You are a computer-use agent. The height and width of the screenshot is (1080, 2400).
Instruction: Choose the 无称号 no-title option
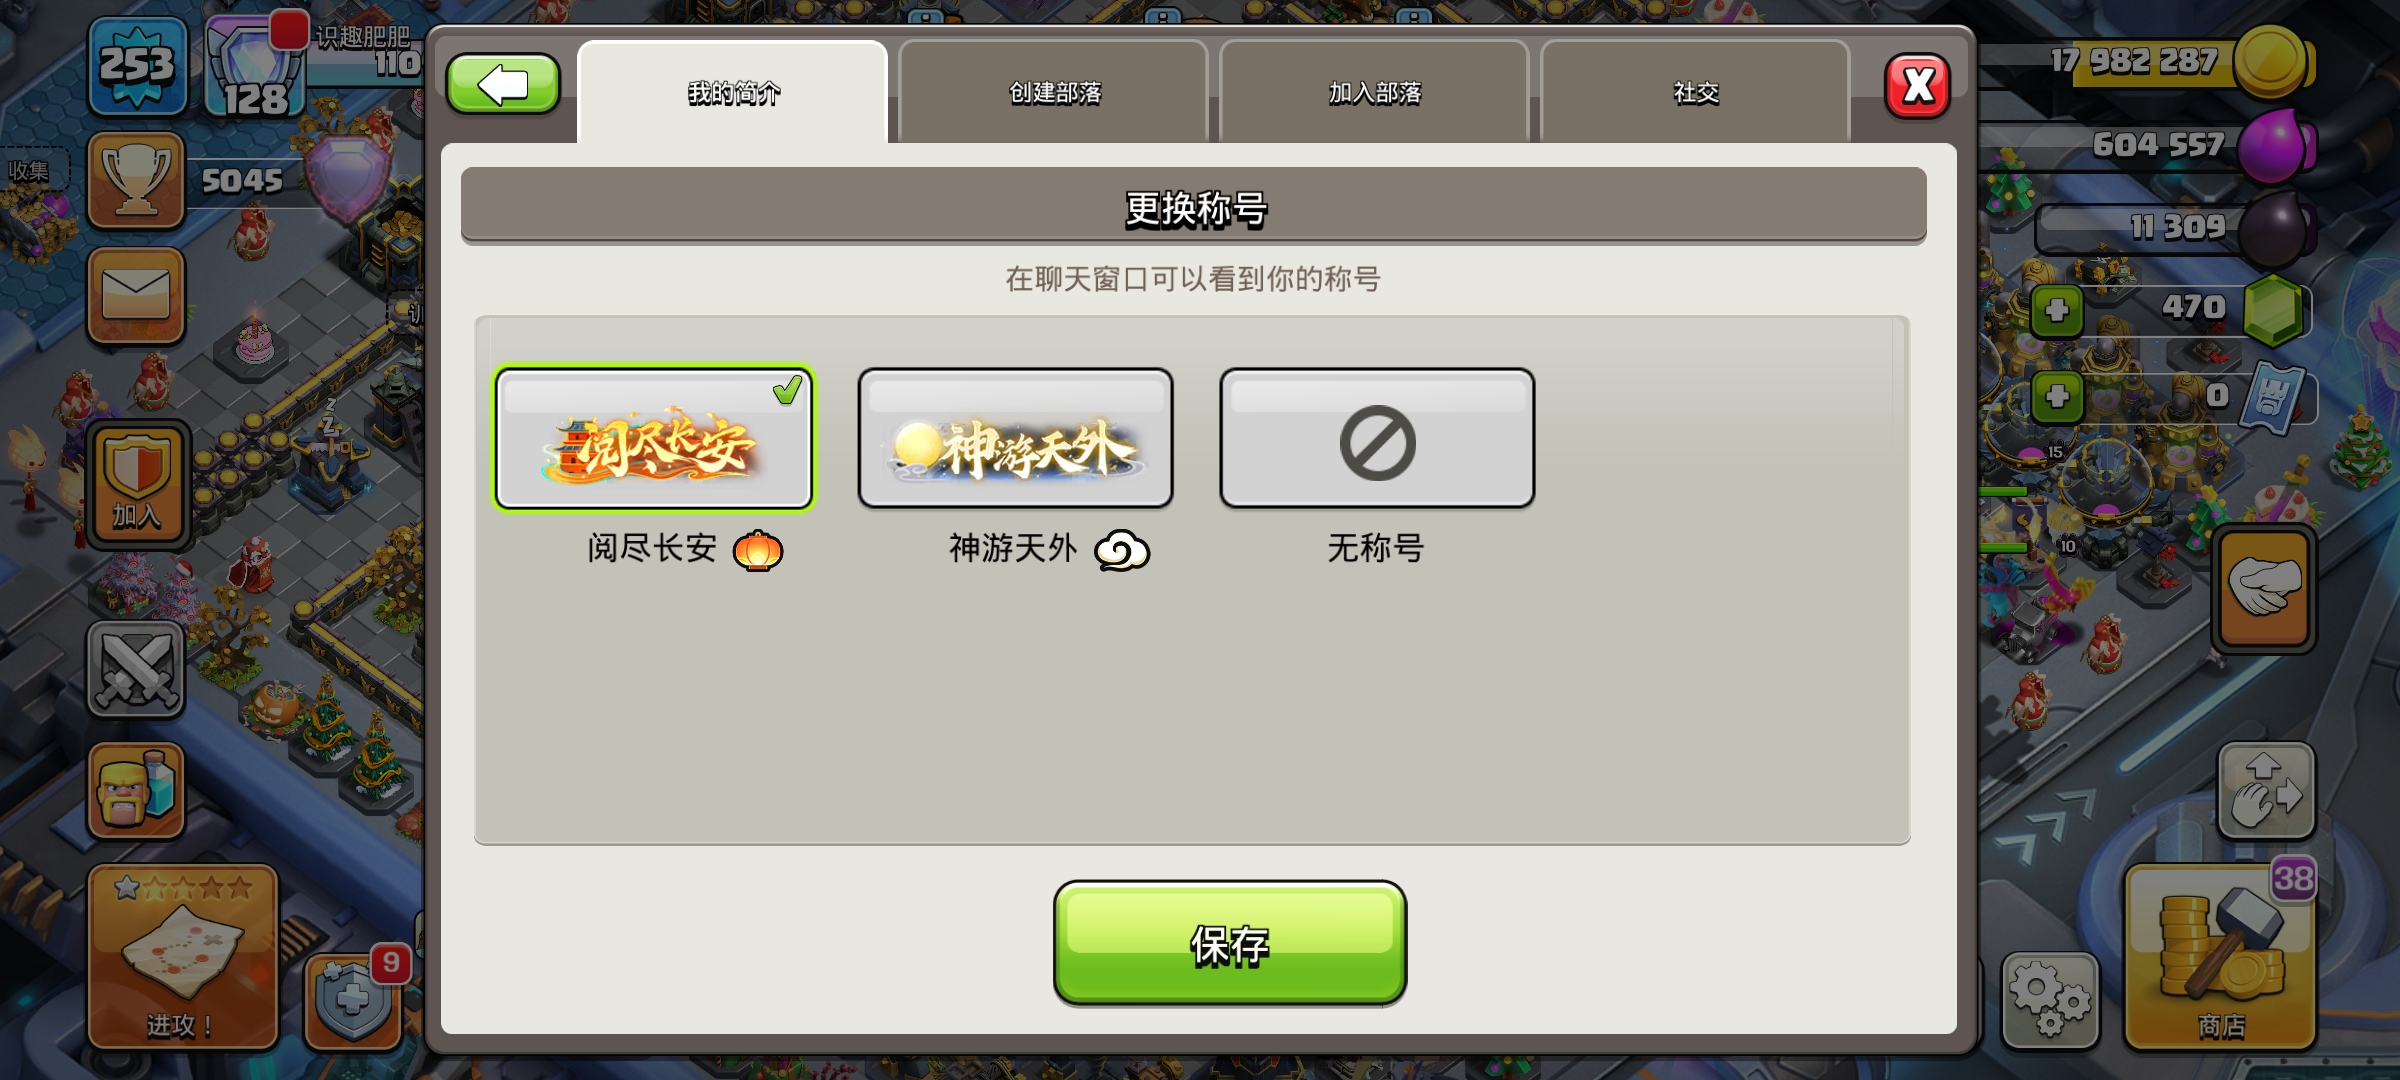point(1377,438)
